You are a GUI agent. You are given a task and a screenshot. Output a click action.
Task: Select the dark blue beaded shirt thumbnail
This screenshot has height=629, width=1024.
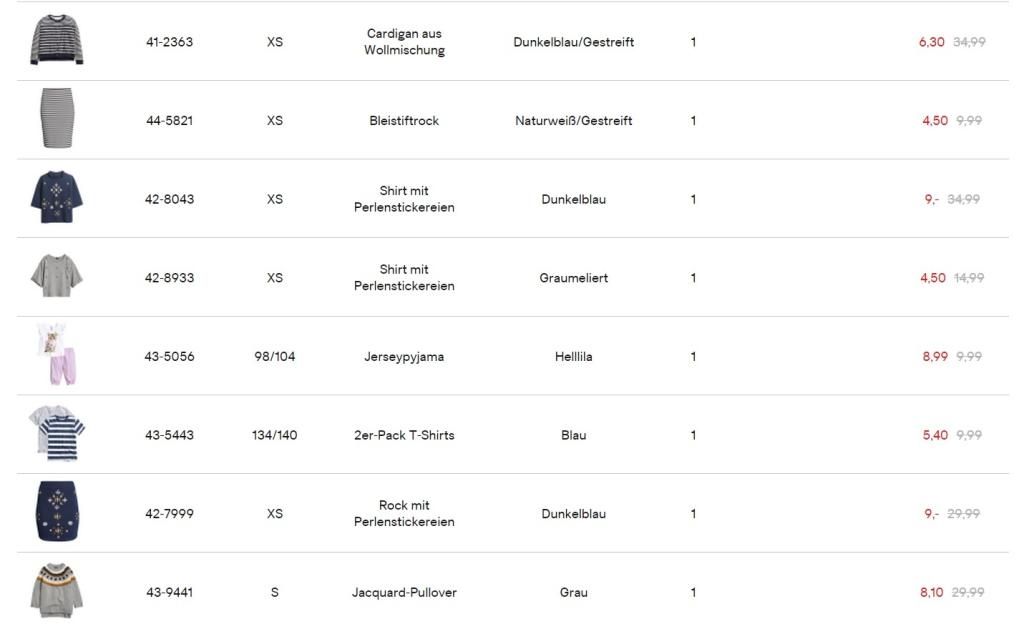(57, 197)
